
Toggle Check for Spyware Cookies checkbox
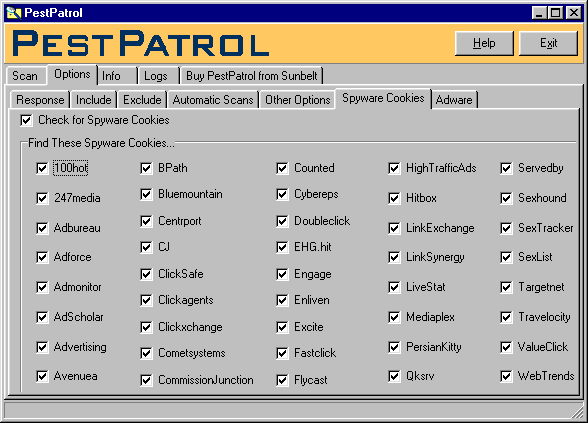(x=26, y=120)
